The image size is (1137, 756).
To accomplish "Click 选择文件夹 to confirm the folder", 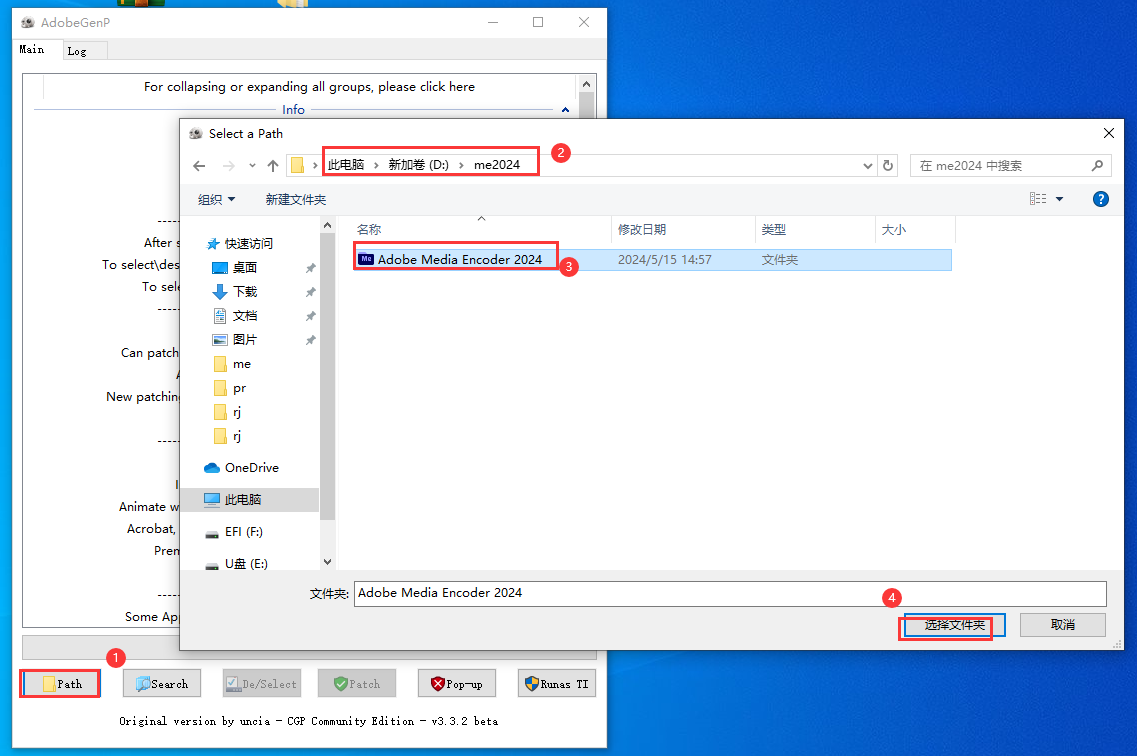I will pyautogui.click(x=954, y=625).
